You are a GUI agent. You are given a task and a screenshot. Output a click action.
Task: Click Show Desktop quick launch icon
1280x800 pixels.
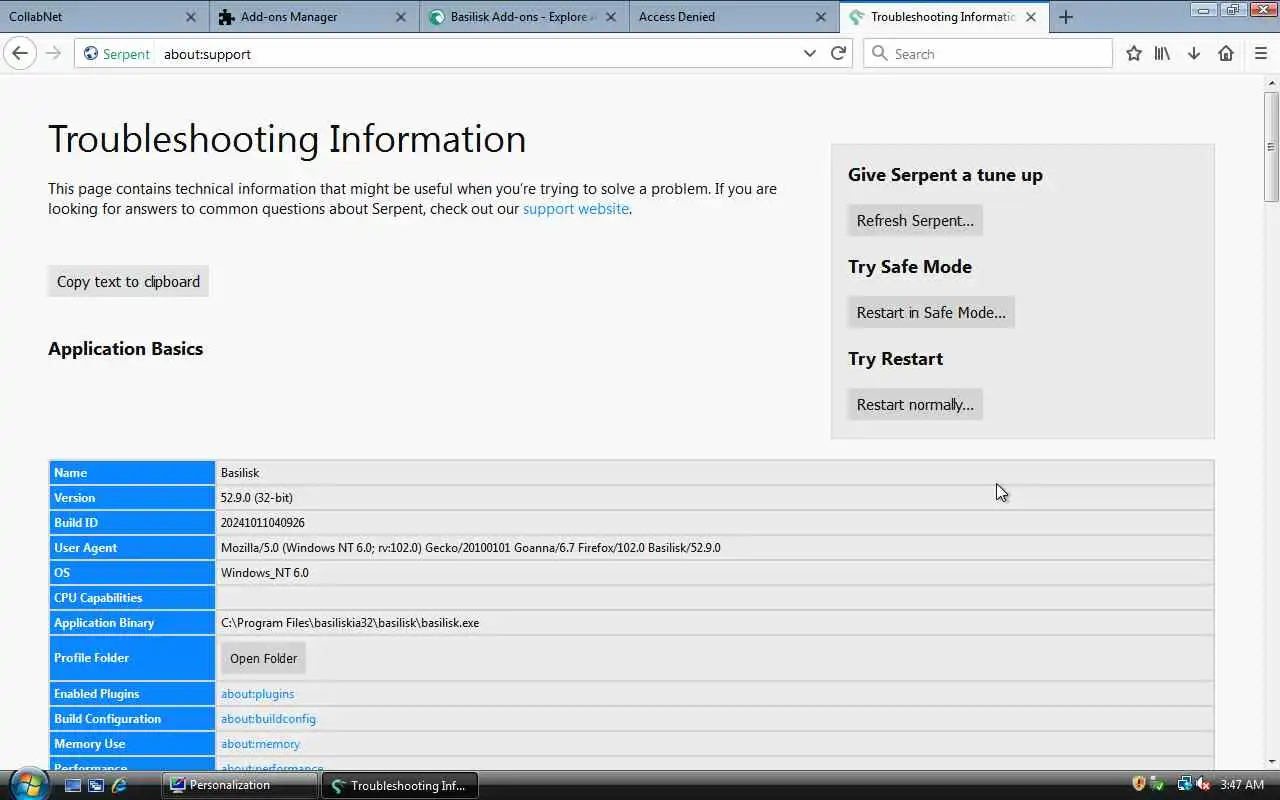(x=73, y=785)
